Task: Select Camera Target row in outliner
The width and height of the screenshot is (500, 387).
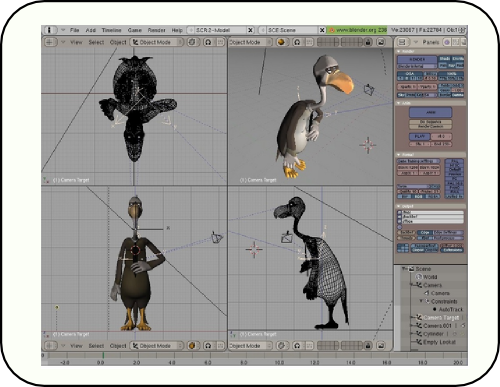Action: (441, 317)
